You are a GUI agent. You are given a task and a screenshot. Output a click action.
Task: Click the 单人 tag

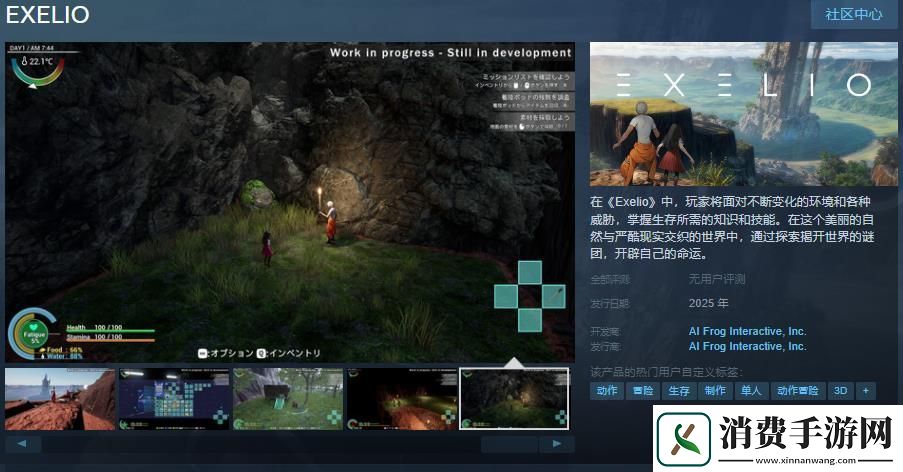point(751,391)
